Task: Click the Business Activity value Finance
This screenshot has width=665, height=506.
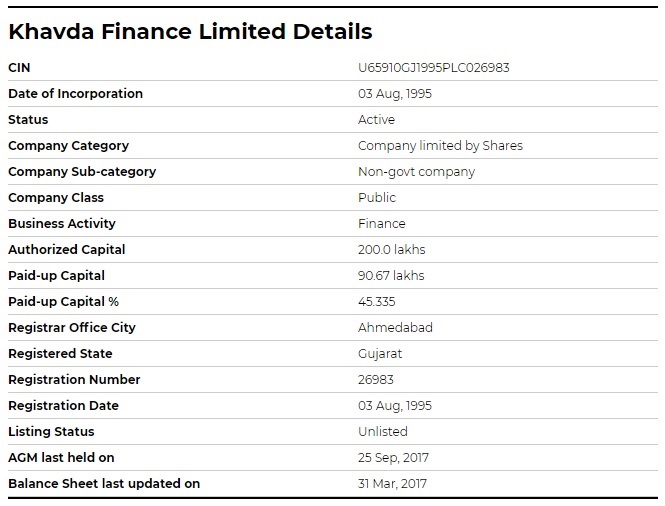Action: point(382,224)
